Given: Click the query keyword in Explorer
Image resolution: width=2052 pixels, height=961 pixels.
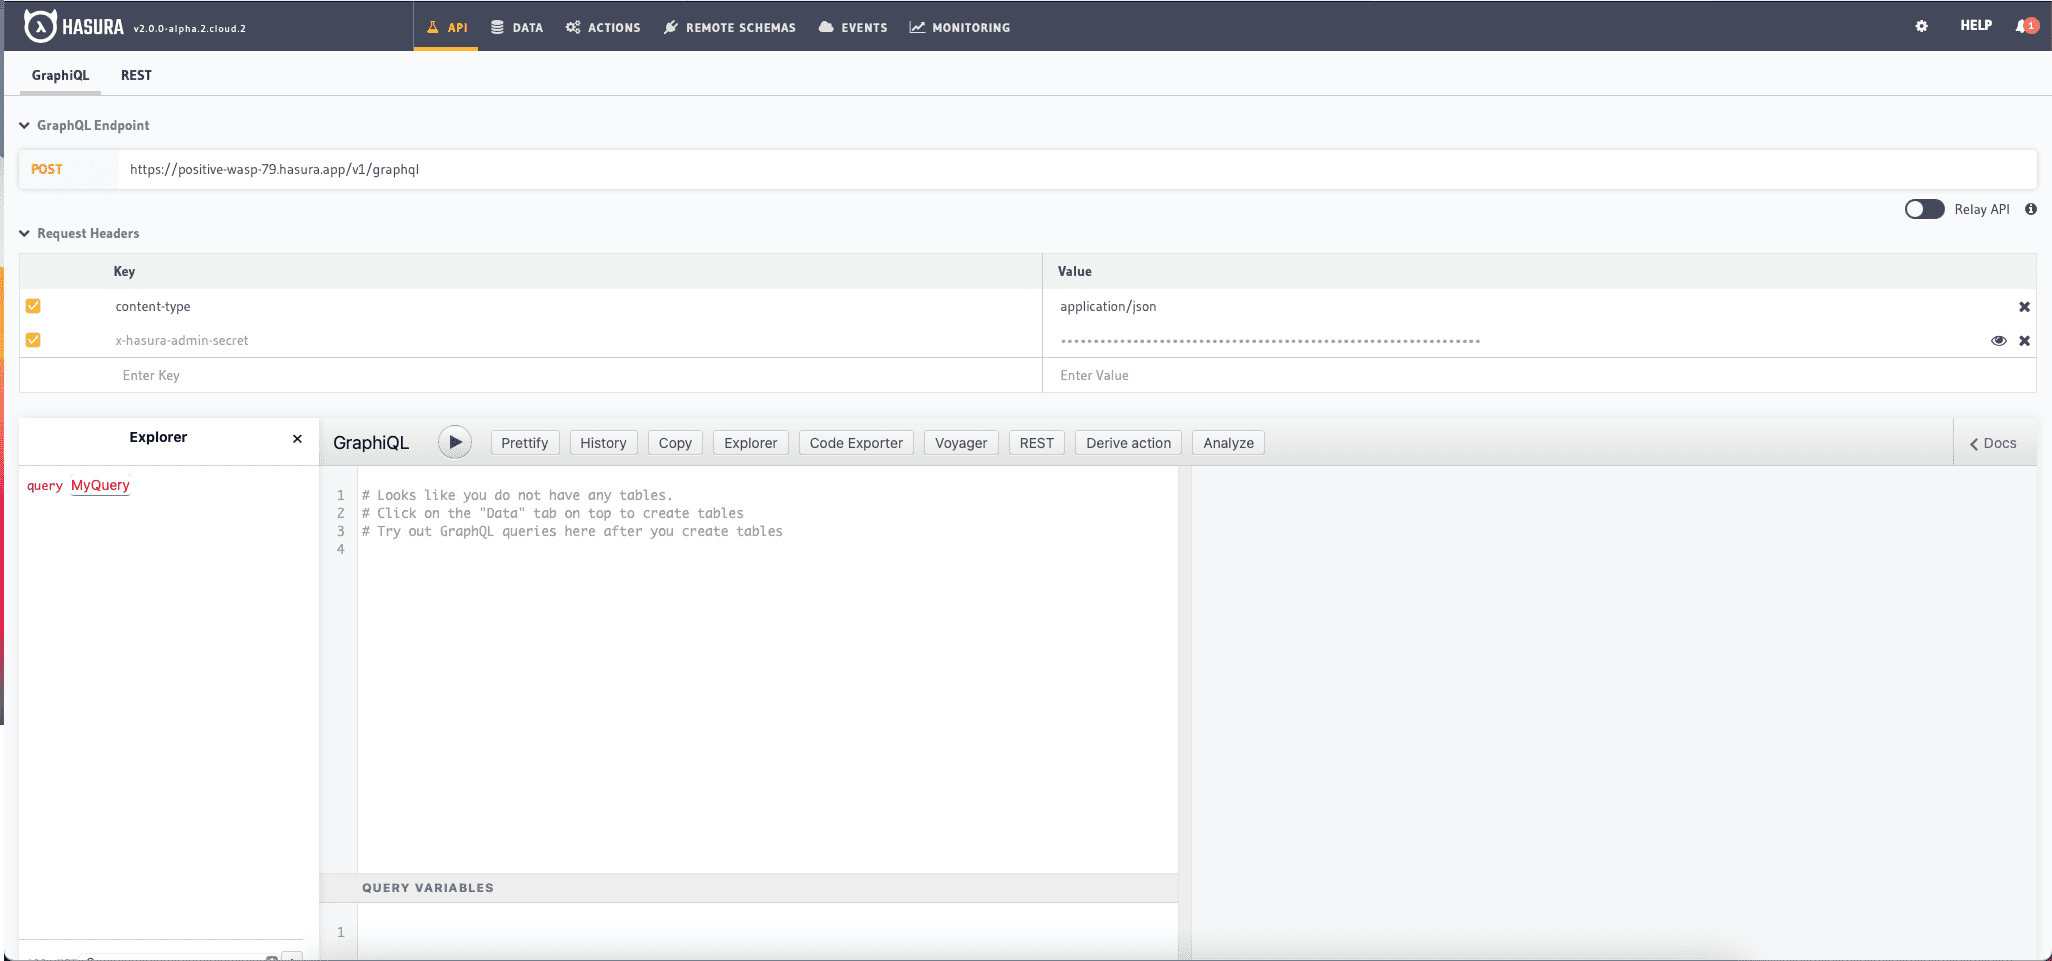Looking at the screenshot, I should point(44,485).
